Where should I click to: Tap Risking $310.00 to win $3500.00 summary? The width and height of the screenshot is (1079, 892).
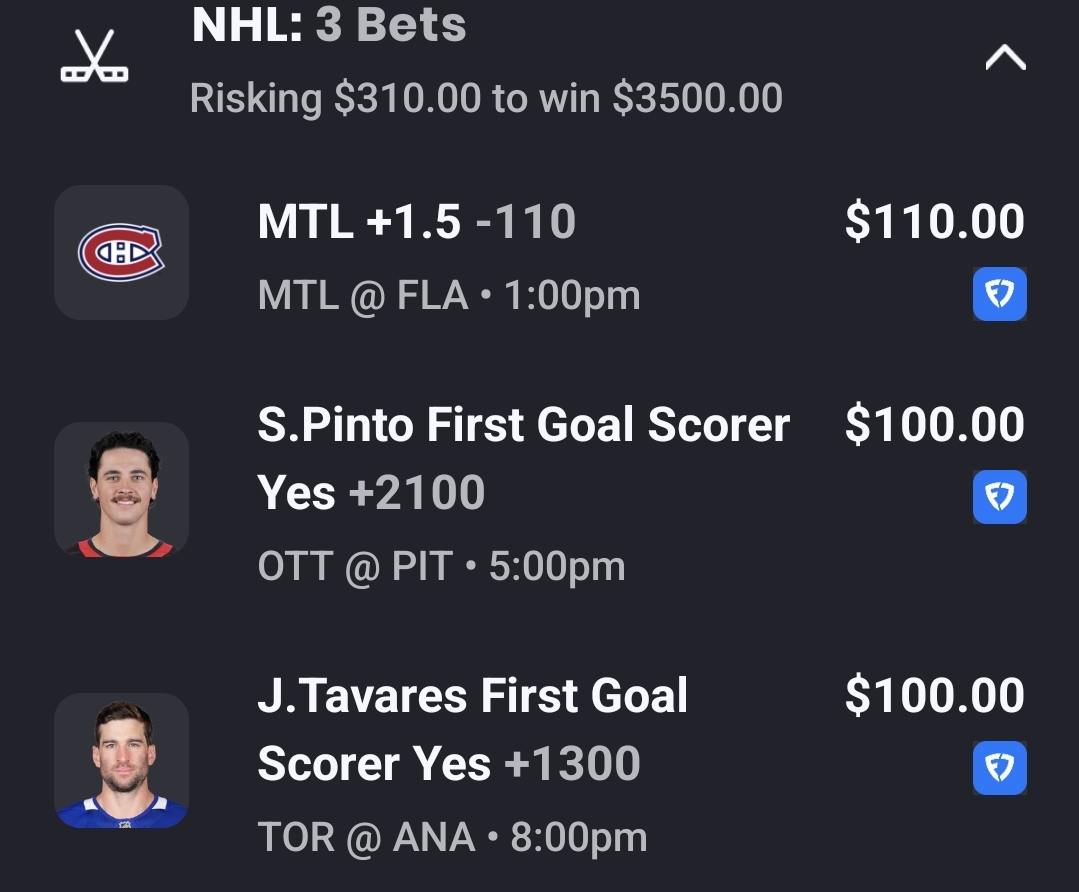tap(486, 98)
